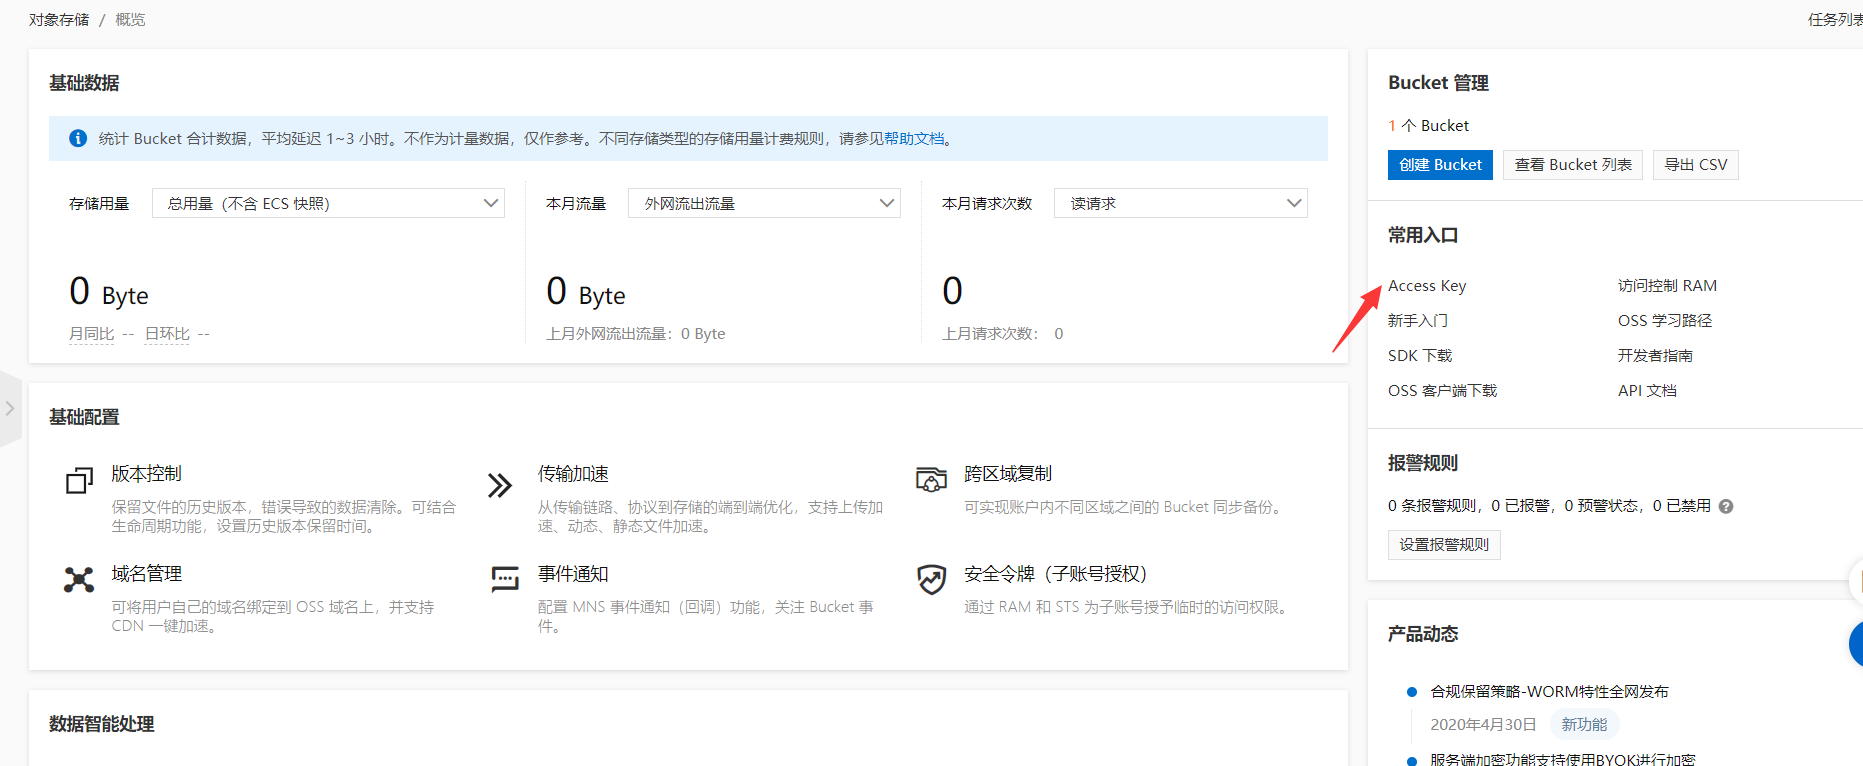Screen dimensions: 1863x766
Task: Open the 本月流量 外网流出流量 dropdown
Action: 764,203
